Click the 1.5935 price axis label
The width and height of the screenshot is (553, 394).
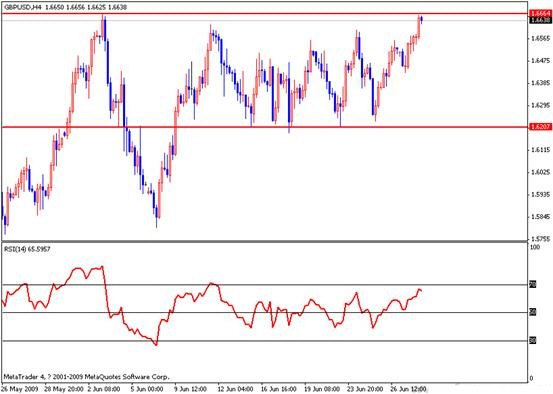(x=541, y=194)
